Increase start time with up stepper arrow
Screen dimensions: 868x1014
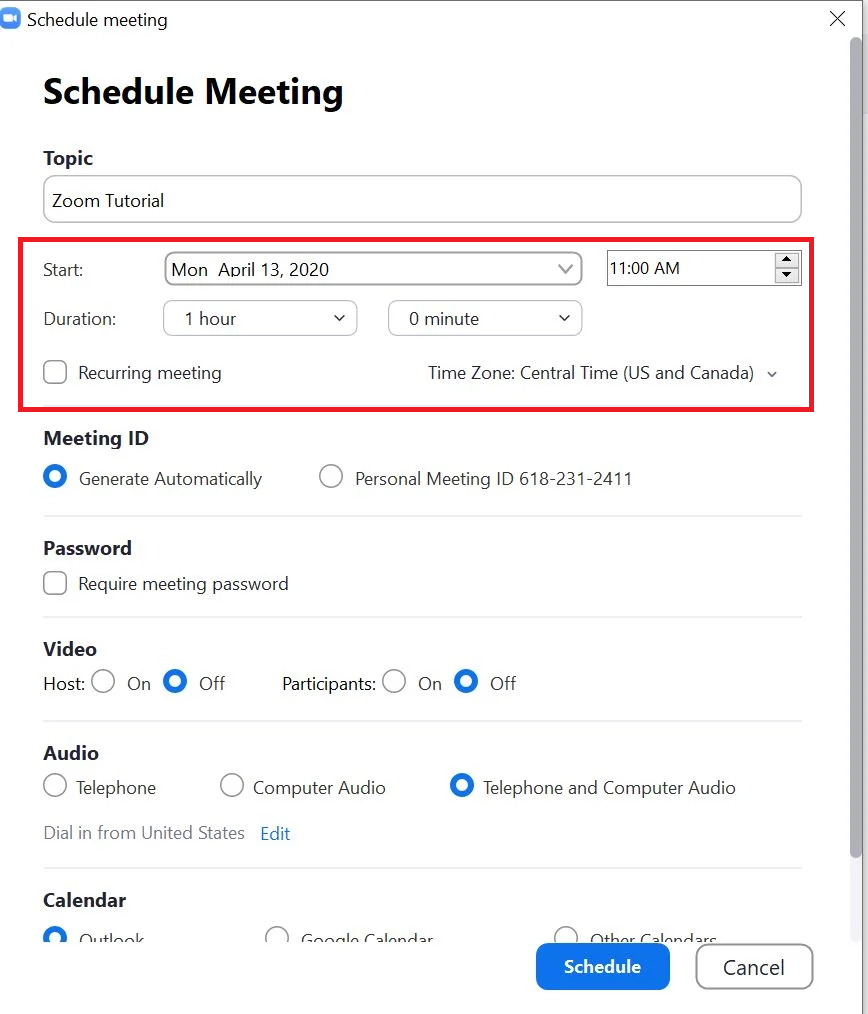(x=787, y=260)
